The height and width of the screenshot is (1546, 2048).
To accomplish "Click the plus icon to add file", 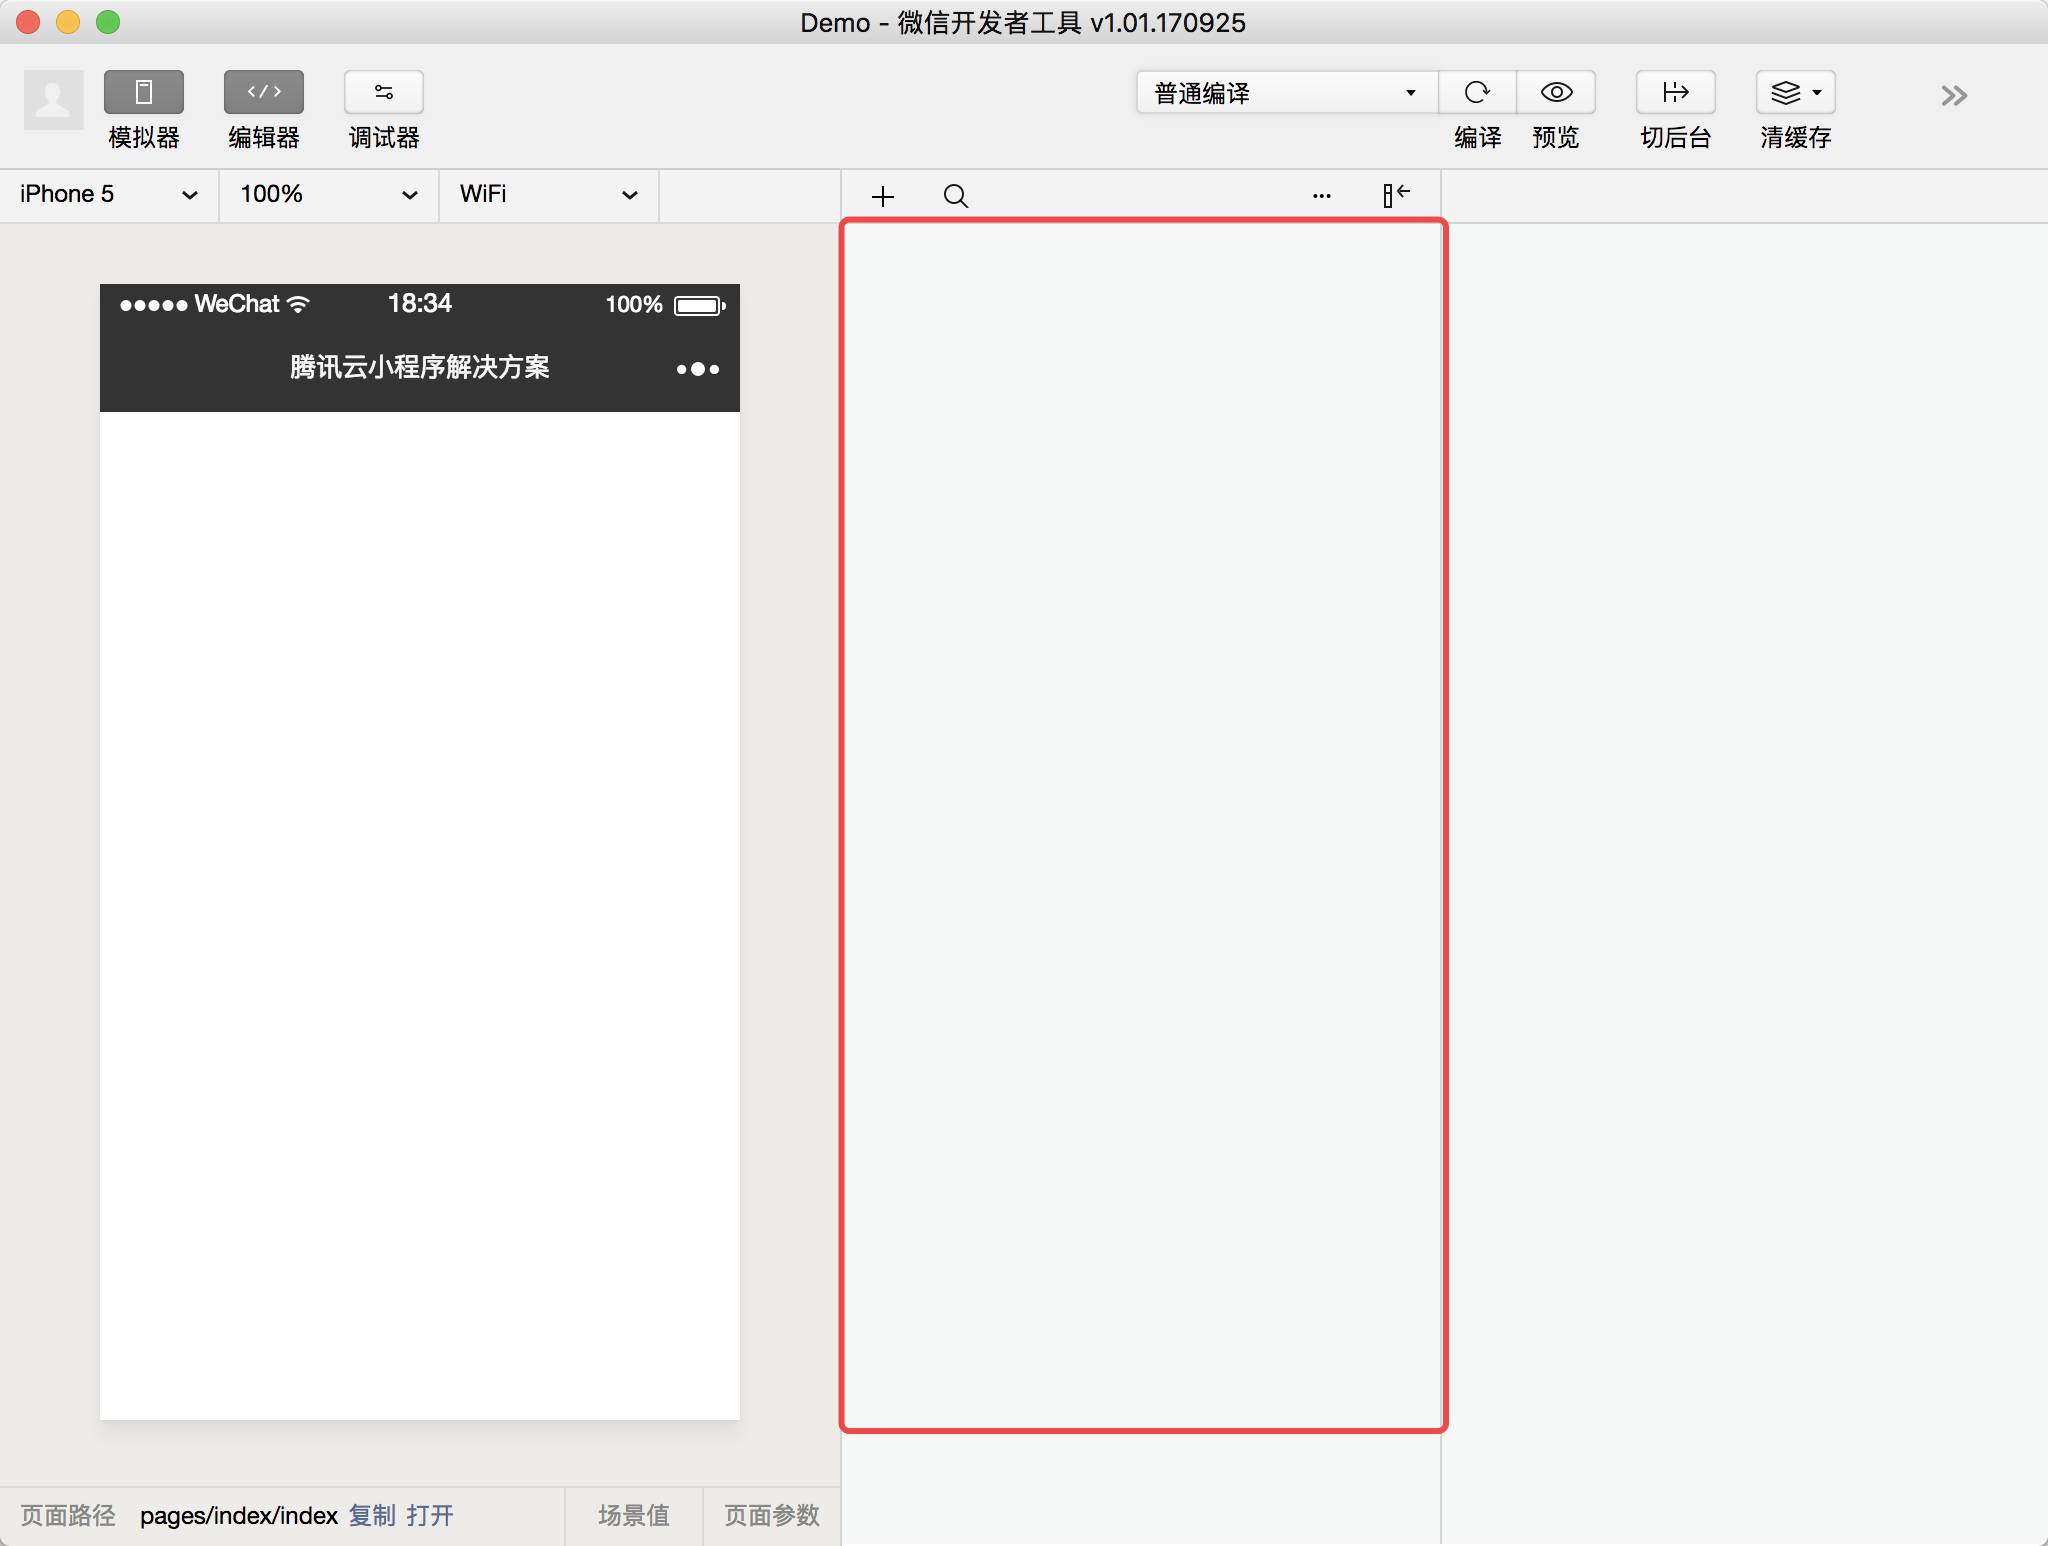I will tap(883, 196).
